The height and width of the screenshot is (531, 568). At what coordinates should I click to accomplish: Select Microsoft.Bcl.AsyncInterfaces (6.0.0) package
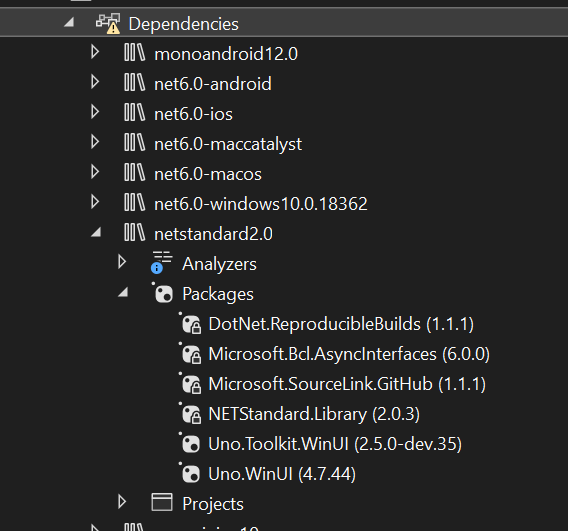pos(349,354)
